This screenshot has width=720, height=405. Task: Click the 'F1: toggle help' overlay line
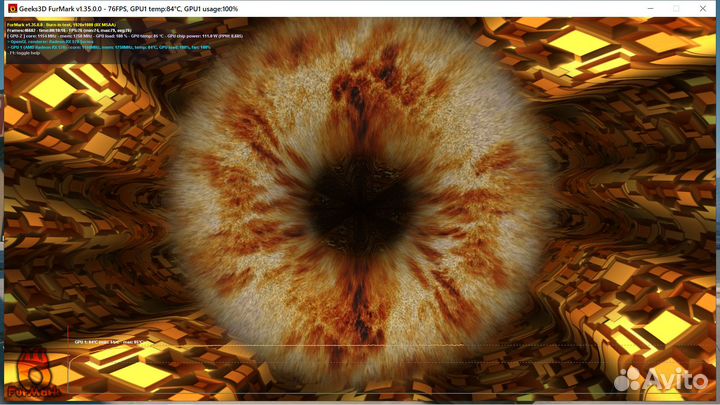(26, 51)
